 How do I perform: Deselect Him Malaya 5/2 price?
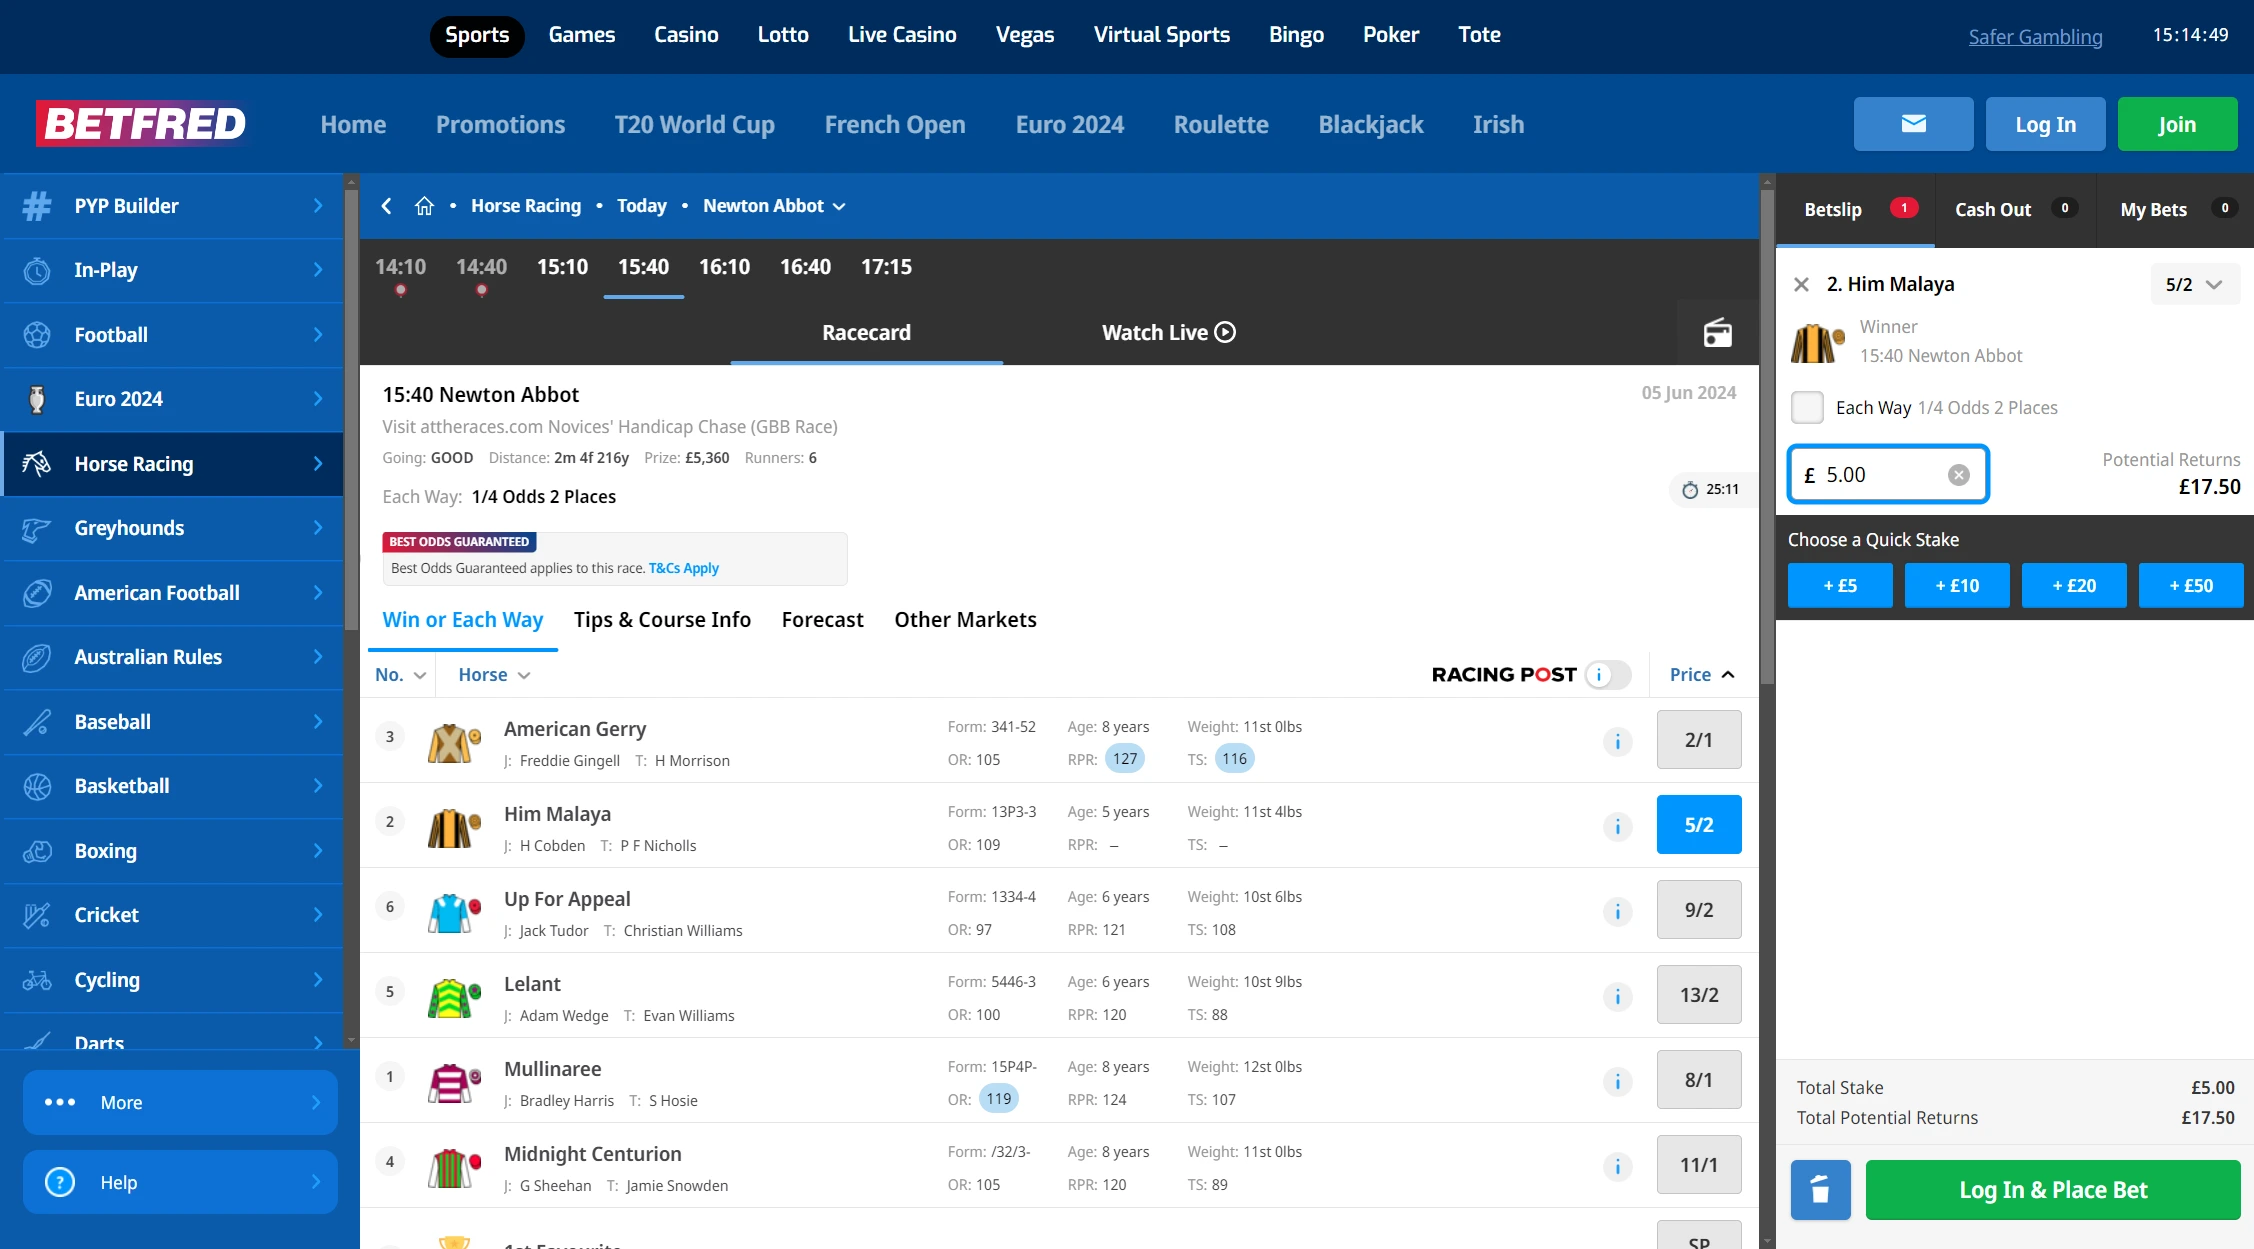click(x=1699, y=825)
